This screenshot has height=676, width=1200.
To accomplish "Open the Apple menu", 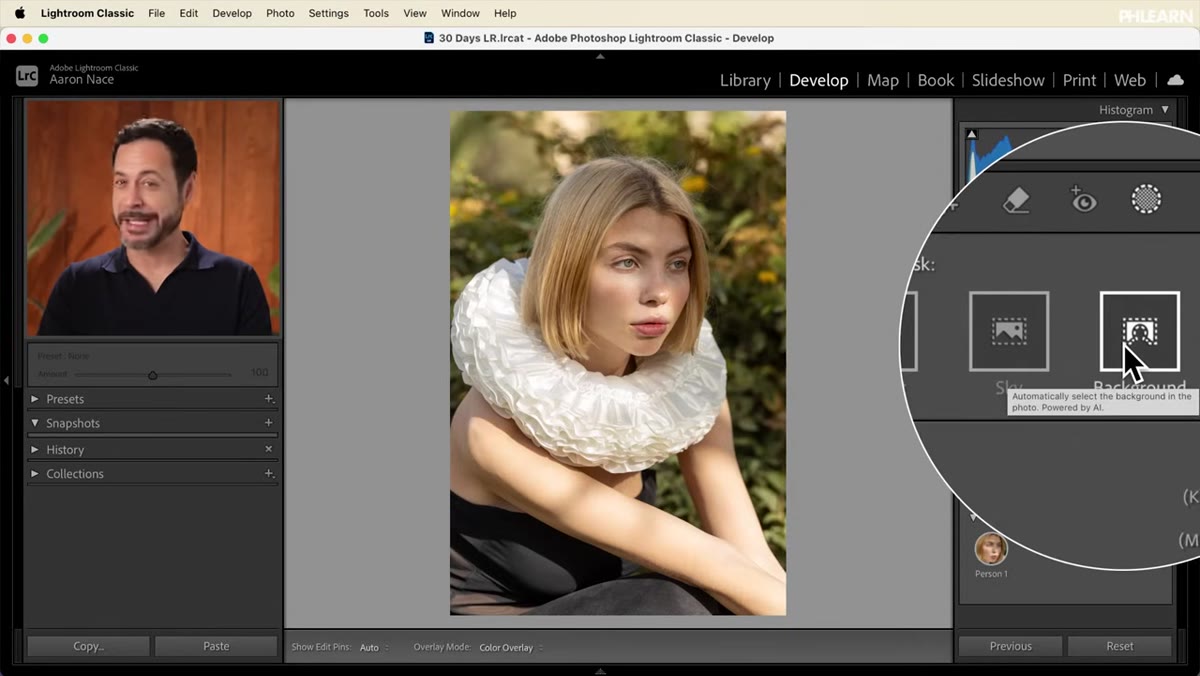I will click(19, 13).
